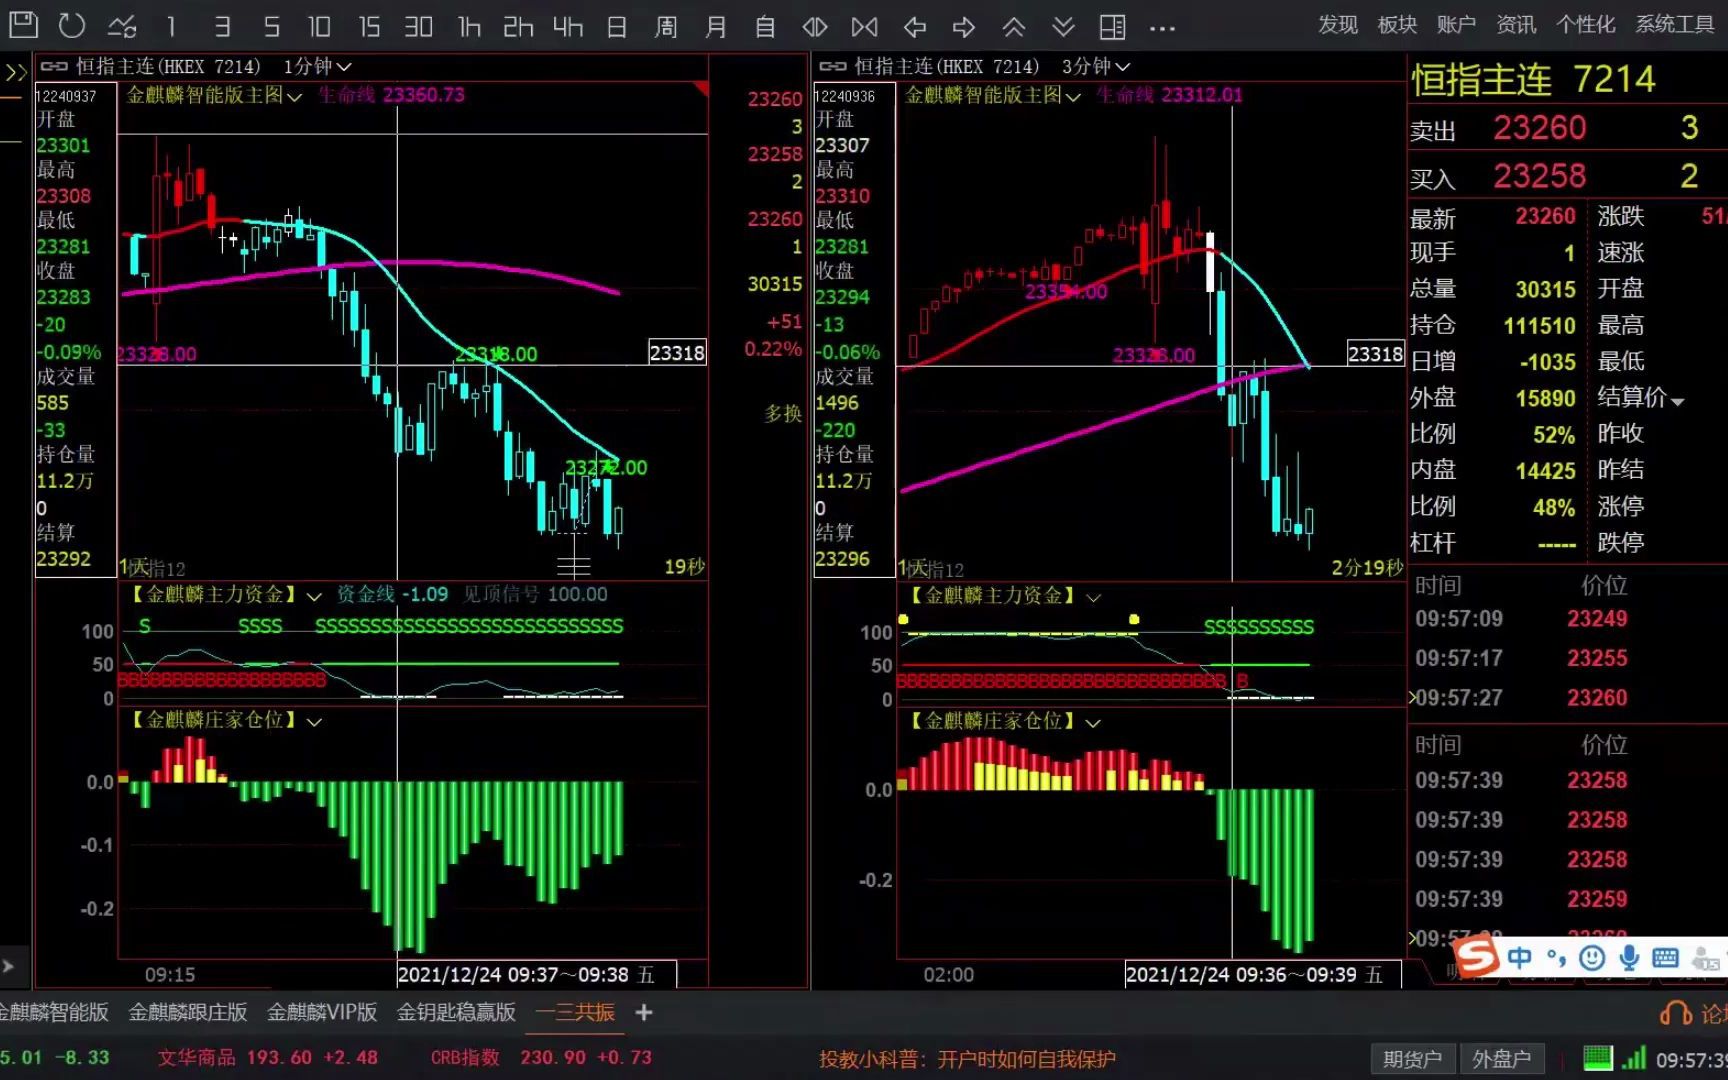Image resolution: width=1728 pixels, height=1080 pixels.
Task: Click the double up chevron icon
Action: pyautogui.click(x=1014, y=27)
